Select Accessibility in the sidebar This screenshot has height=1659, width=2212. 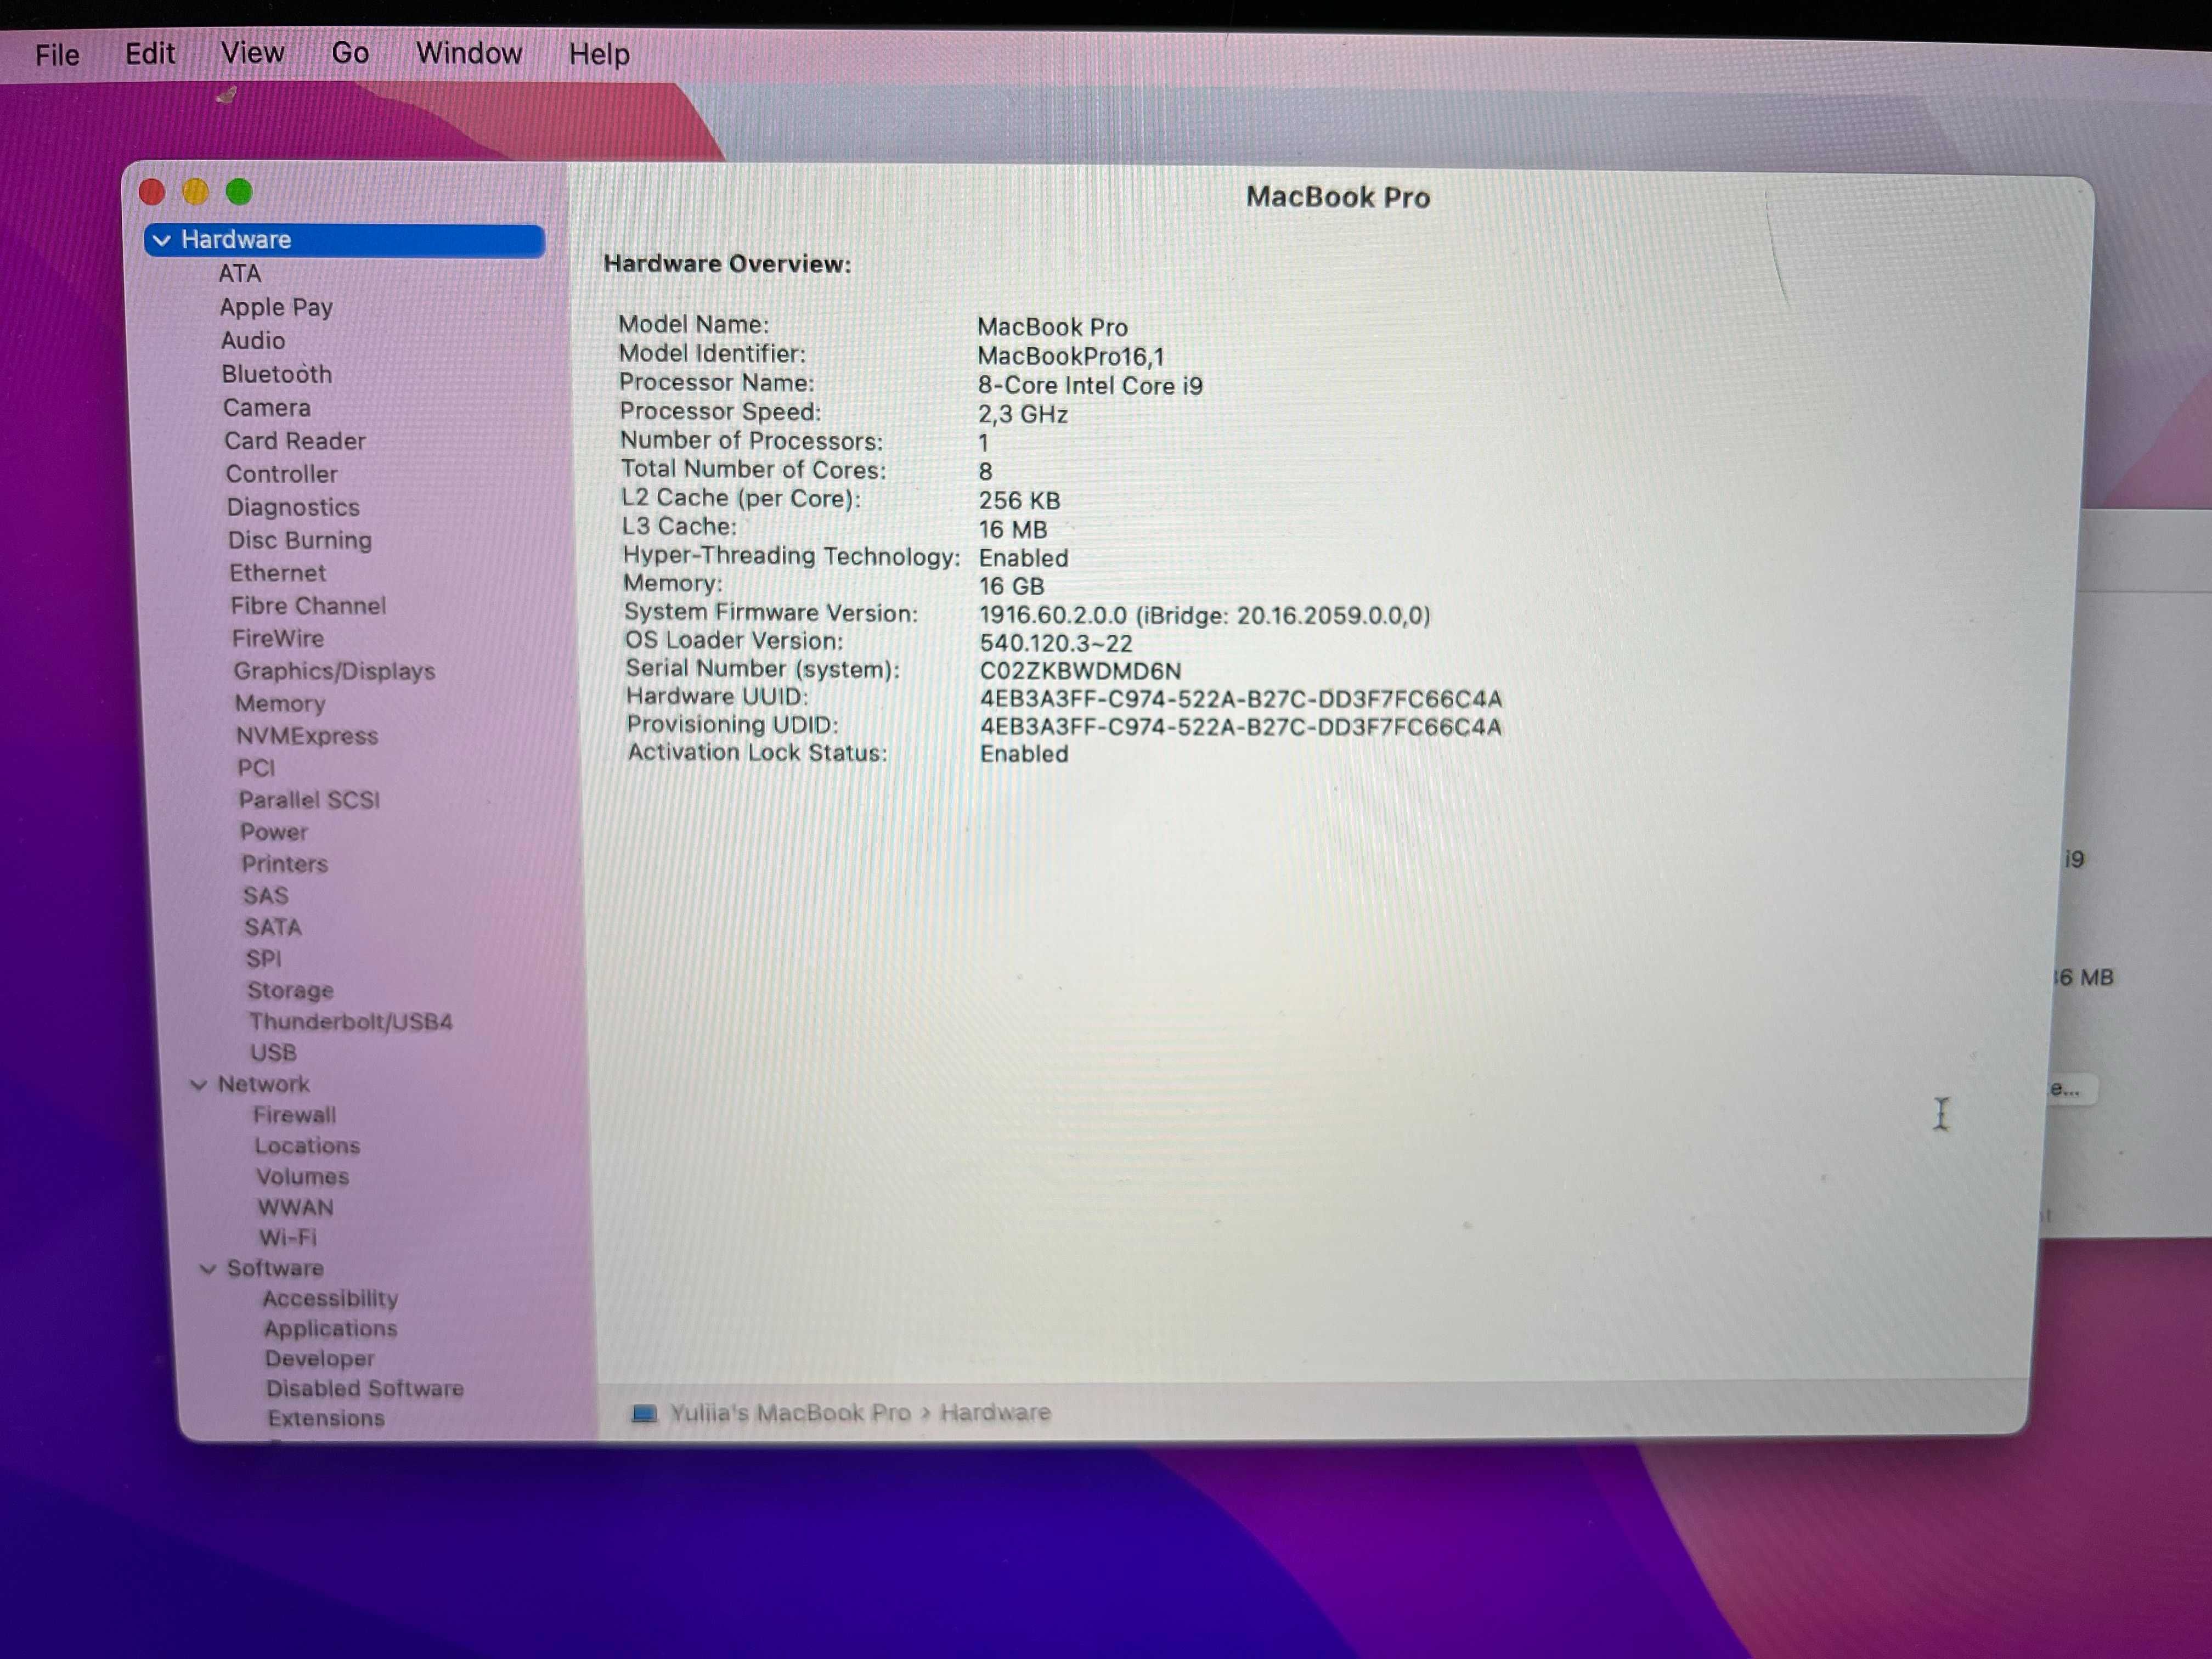[330, 1298]
